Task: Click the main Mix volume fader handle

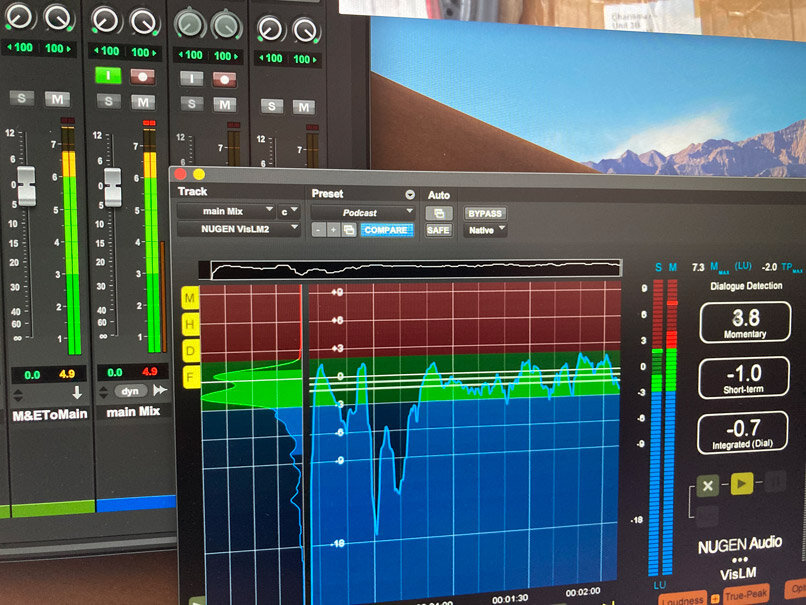Action: pos(113,187)
